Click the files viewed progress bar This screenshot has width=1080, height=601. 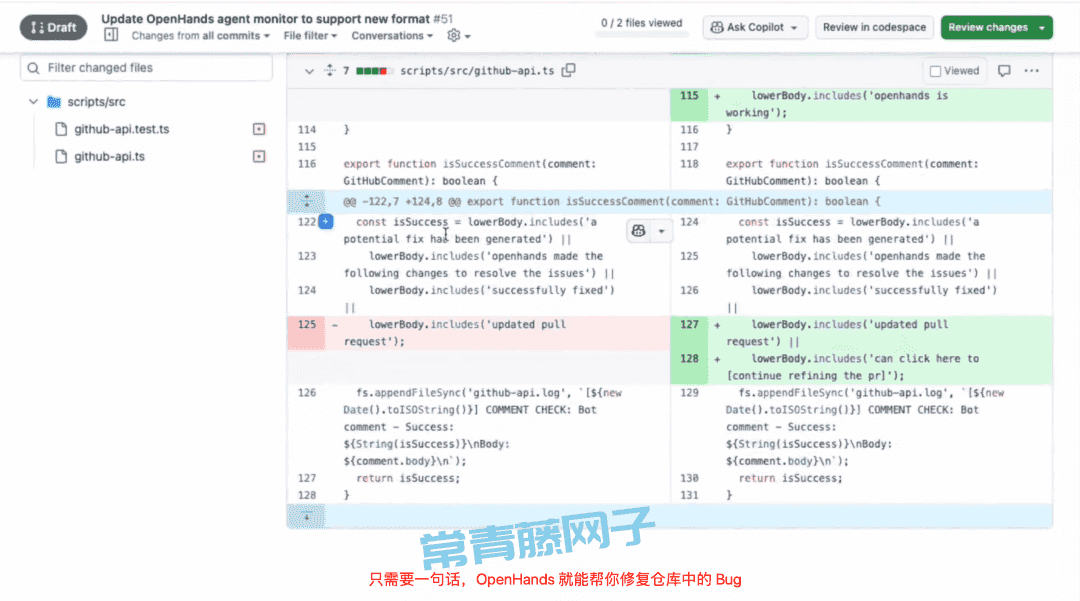pyautogui.click(x=641, y=34)
